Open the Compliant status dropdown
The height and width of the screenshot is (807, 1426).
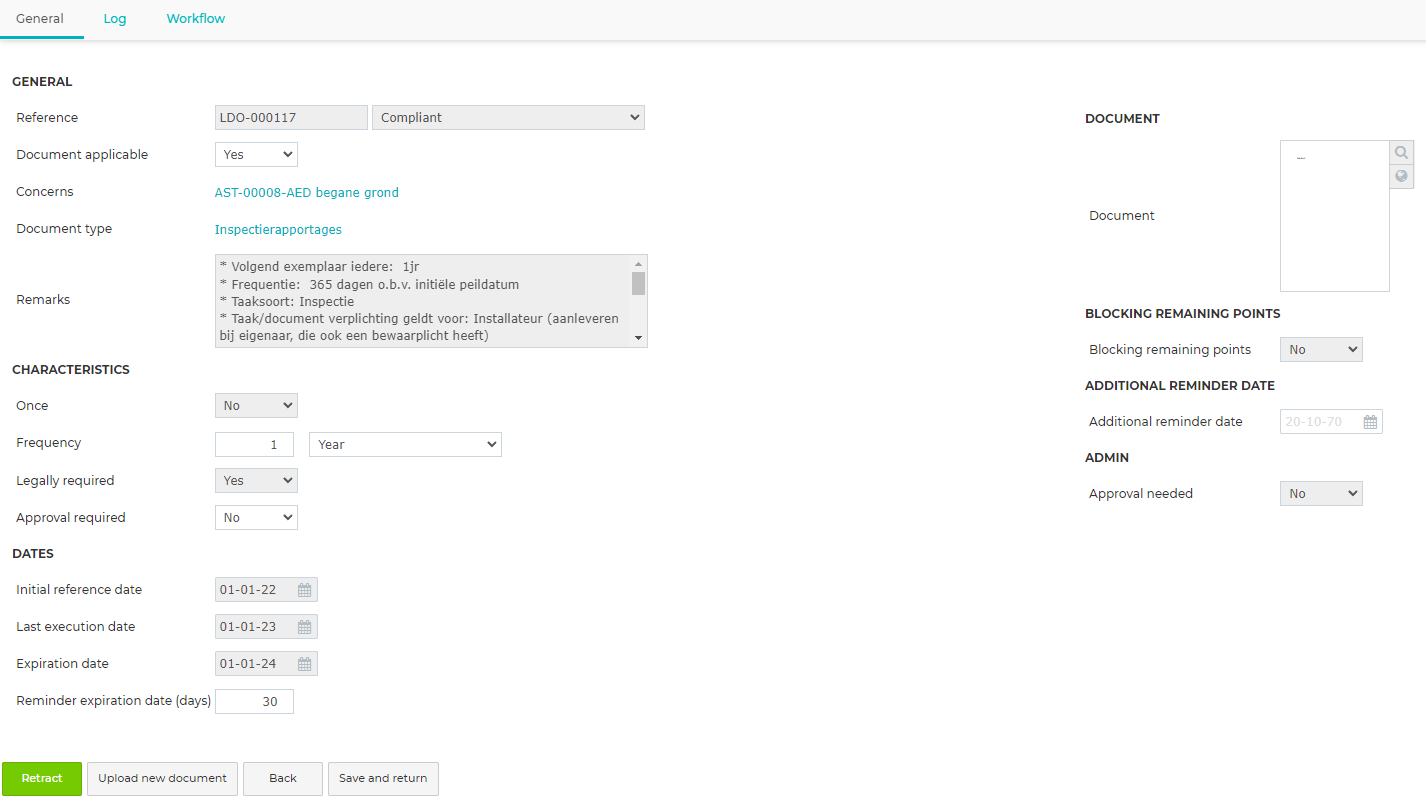[508, 118]
